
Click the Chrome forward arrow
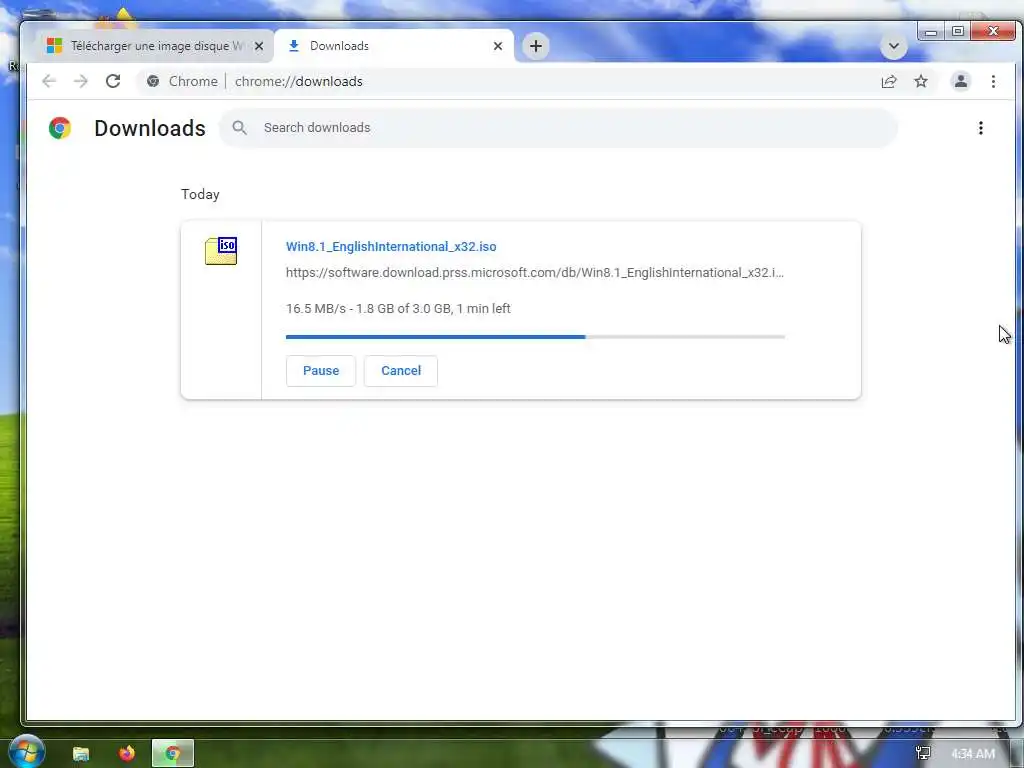click(80, 81)
